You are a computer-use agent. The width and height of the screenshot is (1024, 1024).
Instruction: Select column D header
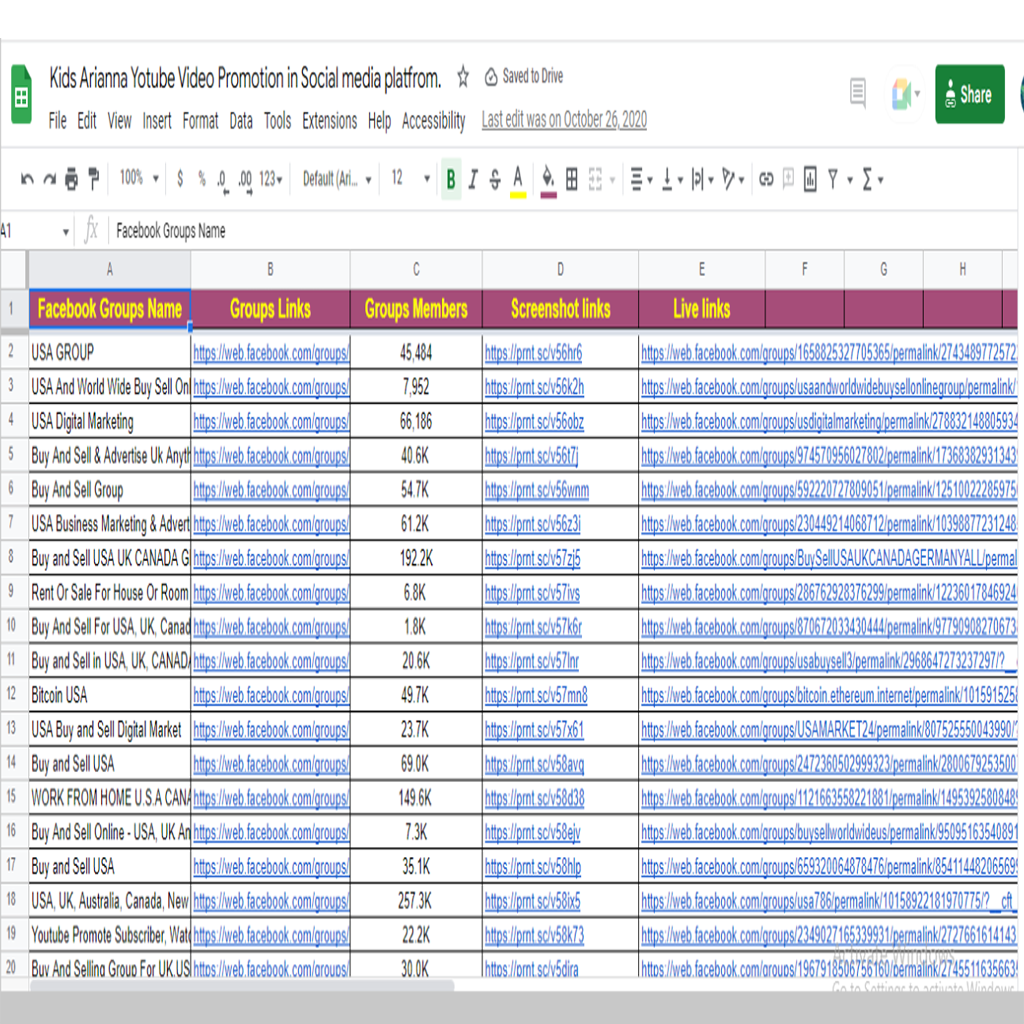point(560,269)
